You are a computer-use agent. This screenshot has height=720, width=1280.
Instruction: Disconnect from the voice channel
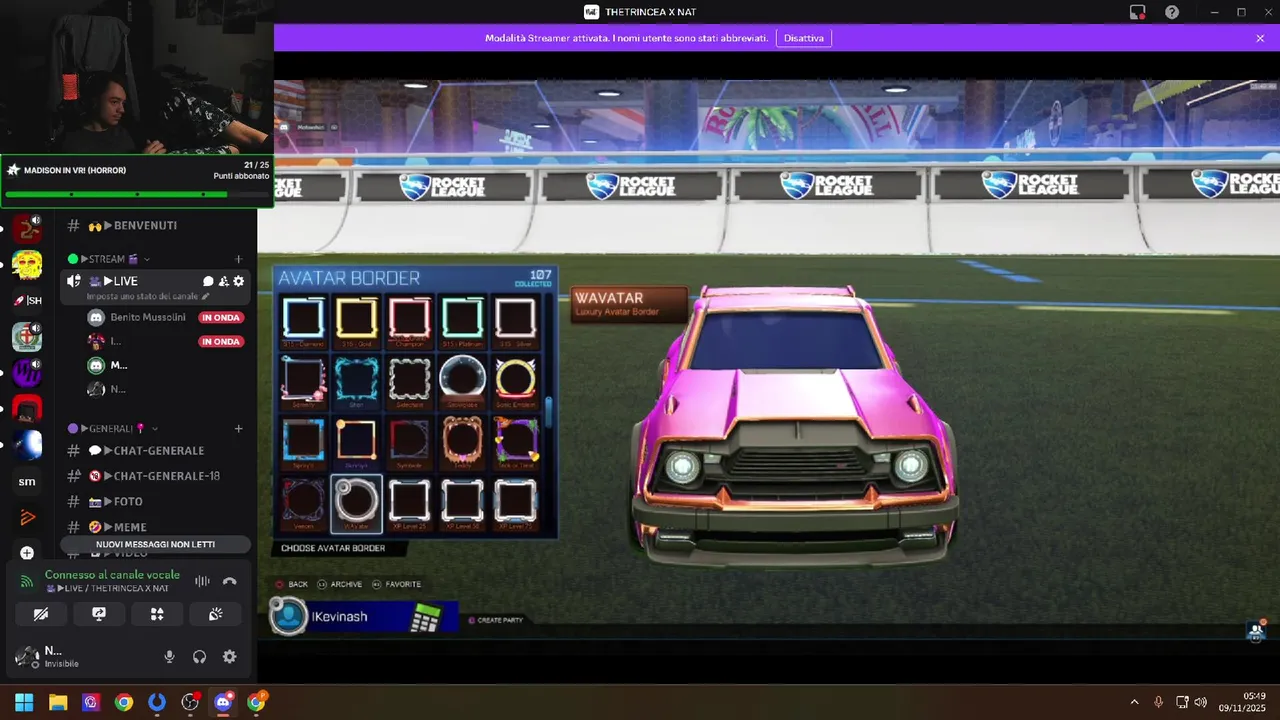(229, 581)
